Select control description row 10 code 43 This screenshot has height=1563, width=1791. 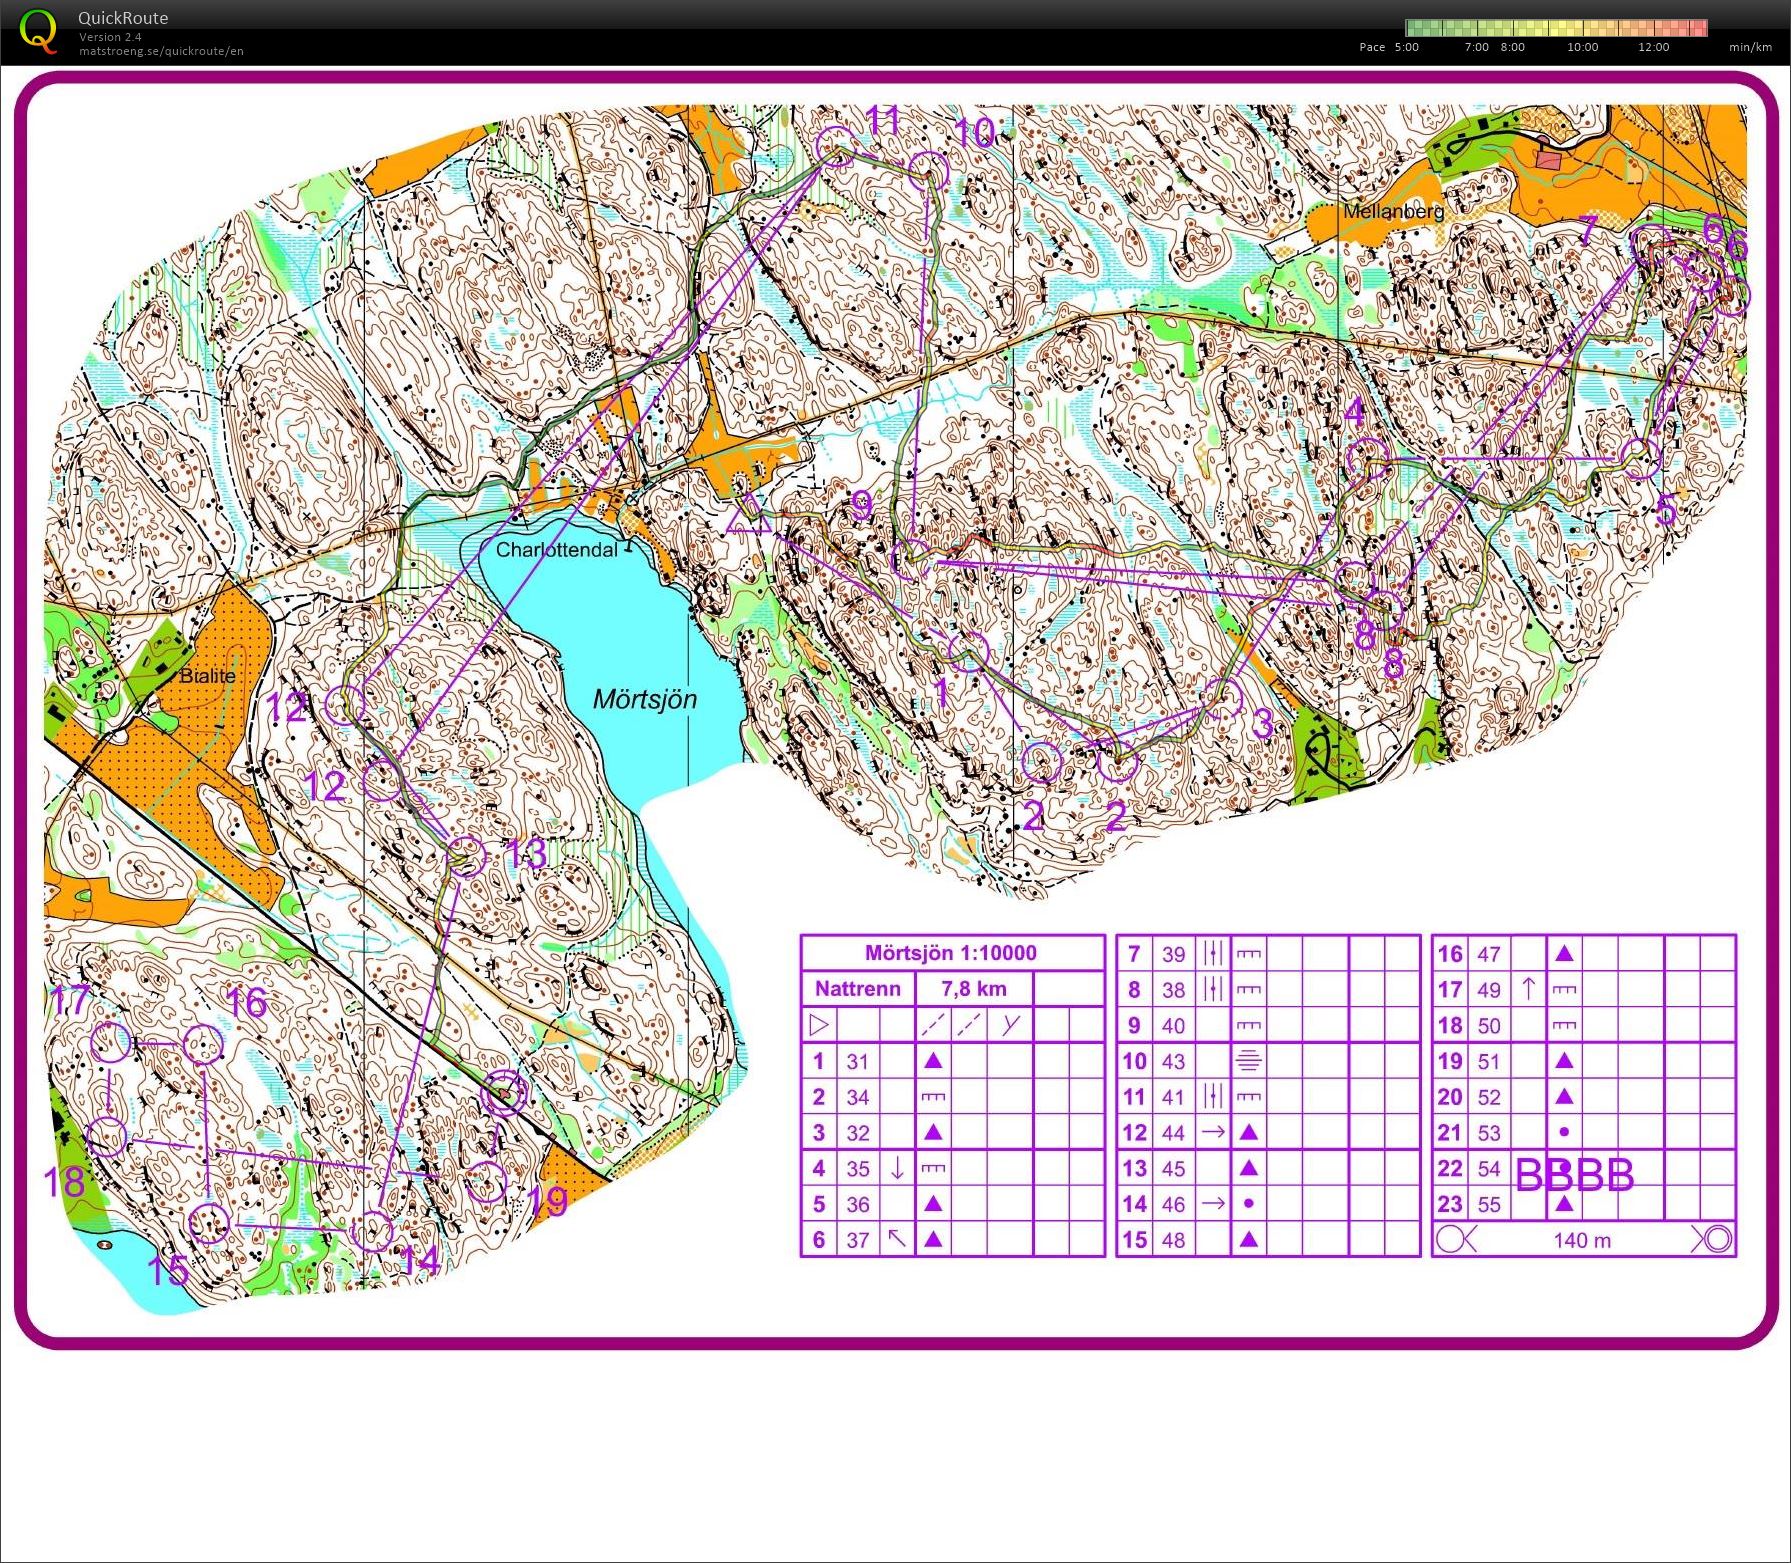click(1173, 1061)
